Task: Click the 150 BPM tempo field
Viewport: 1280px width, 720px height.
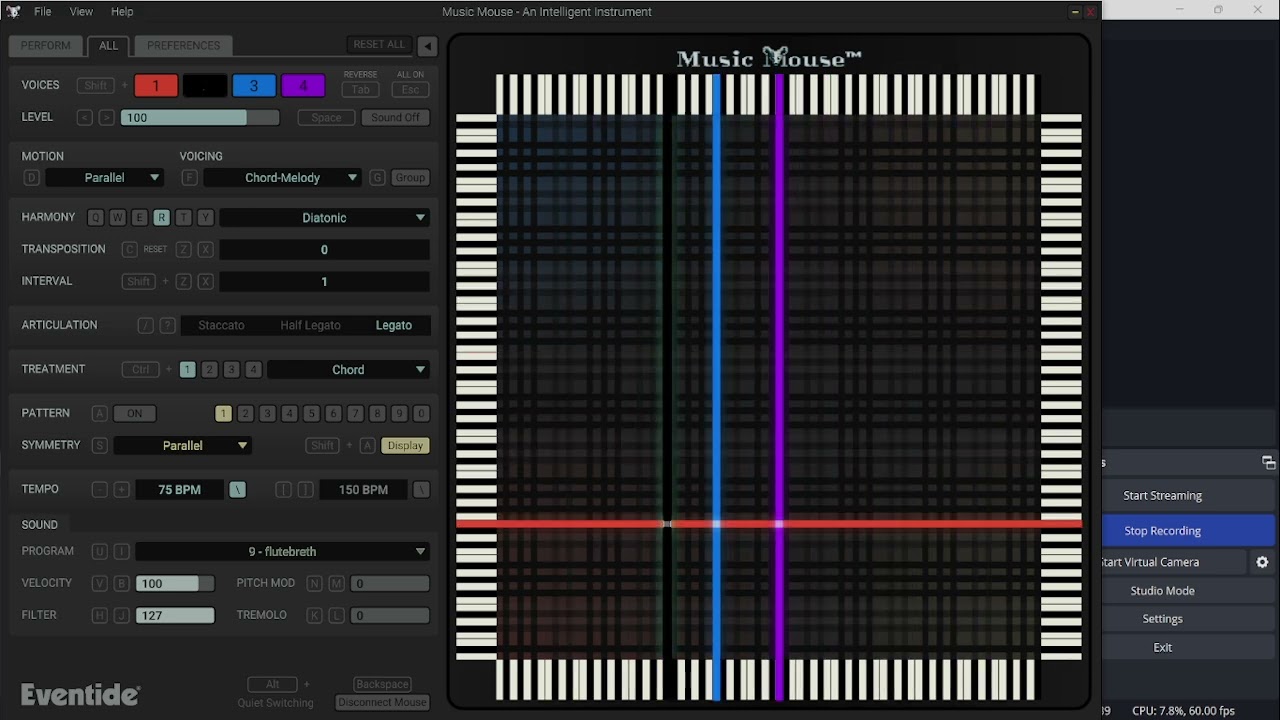Action: tap(363, 490)
